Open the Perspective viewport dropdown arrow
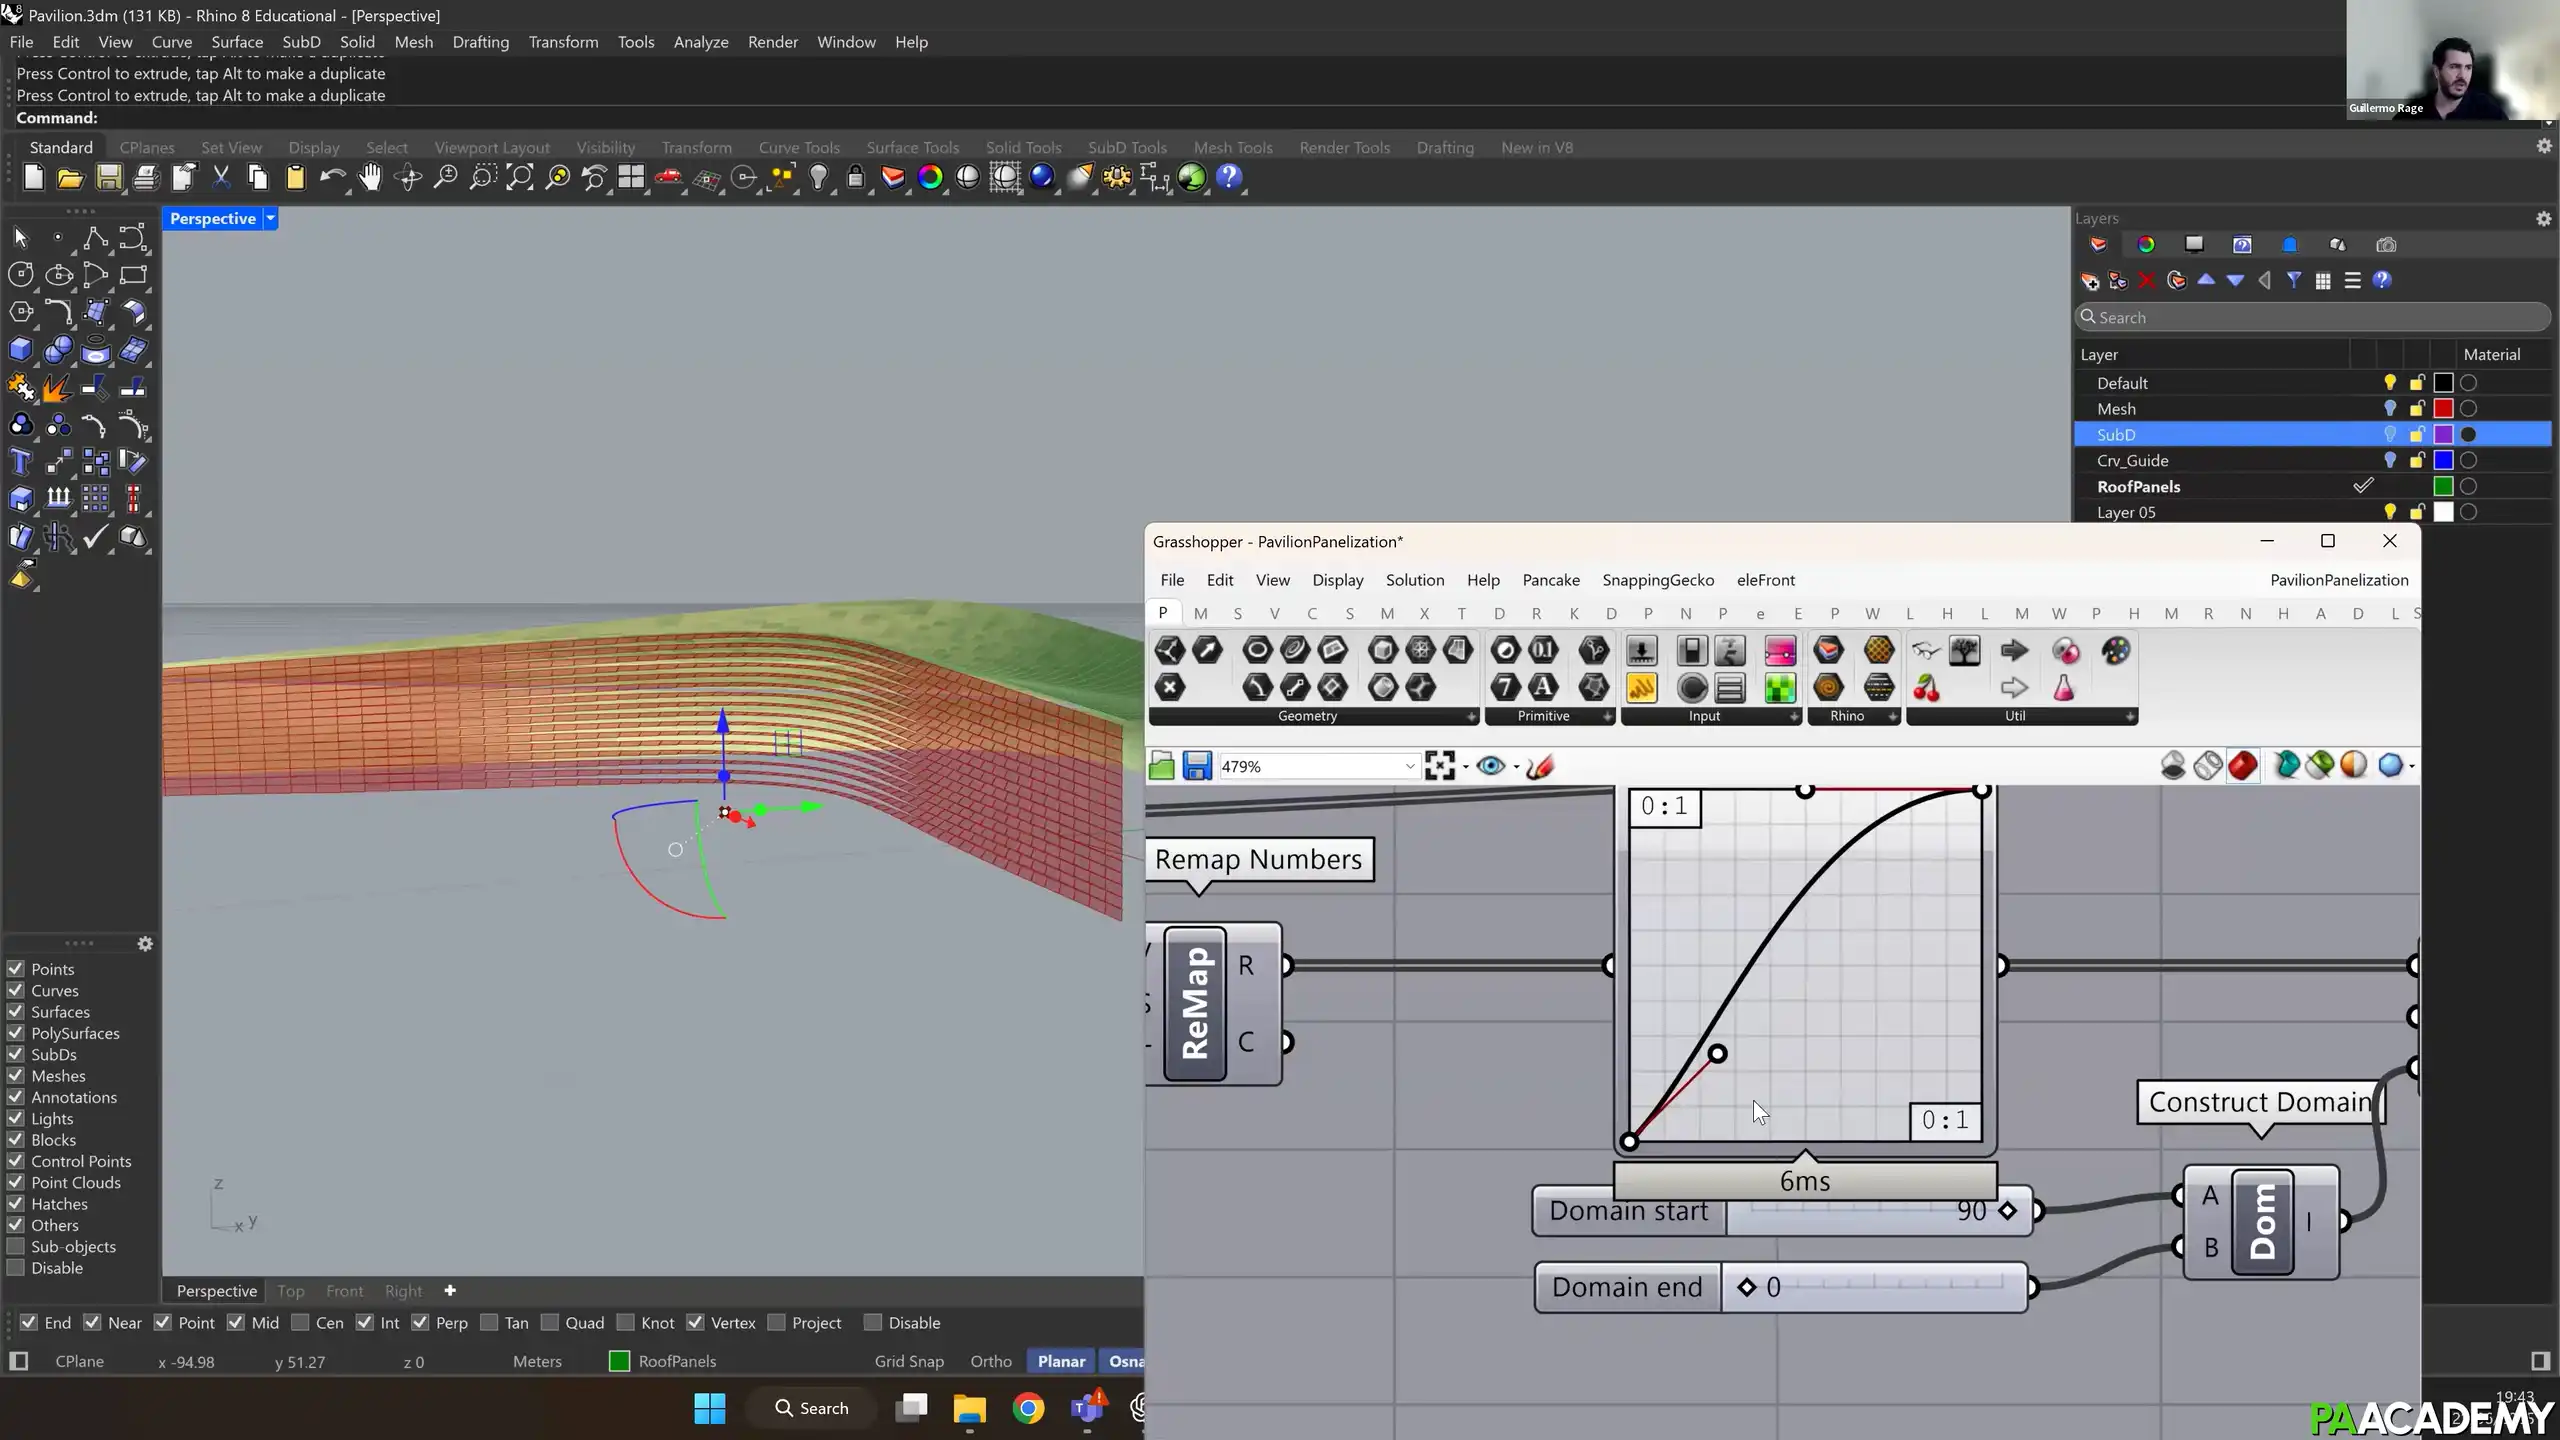Viewport: 2560px width, 1440px height. pos(270,218)
